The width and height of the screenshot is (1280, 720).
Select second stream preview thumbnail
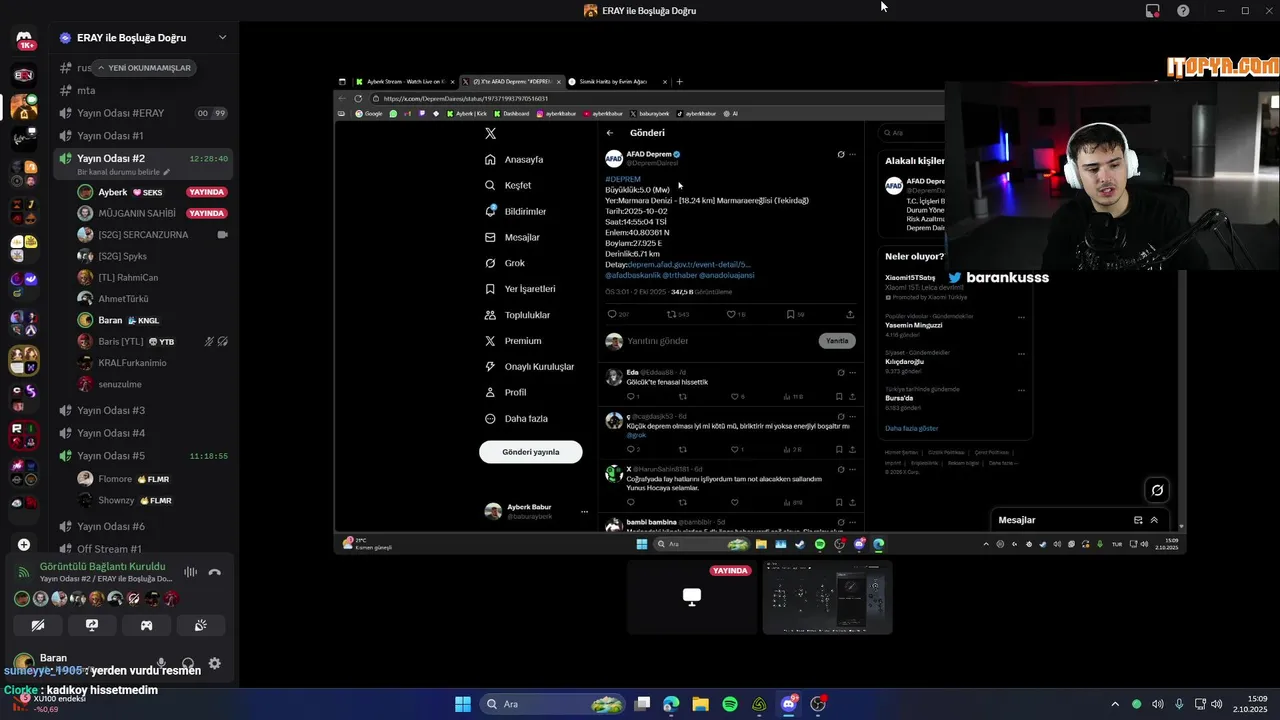827,597
